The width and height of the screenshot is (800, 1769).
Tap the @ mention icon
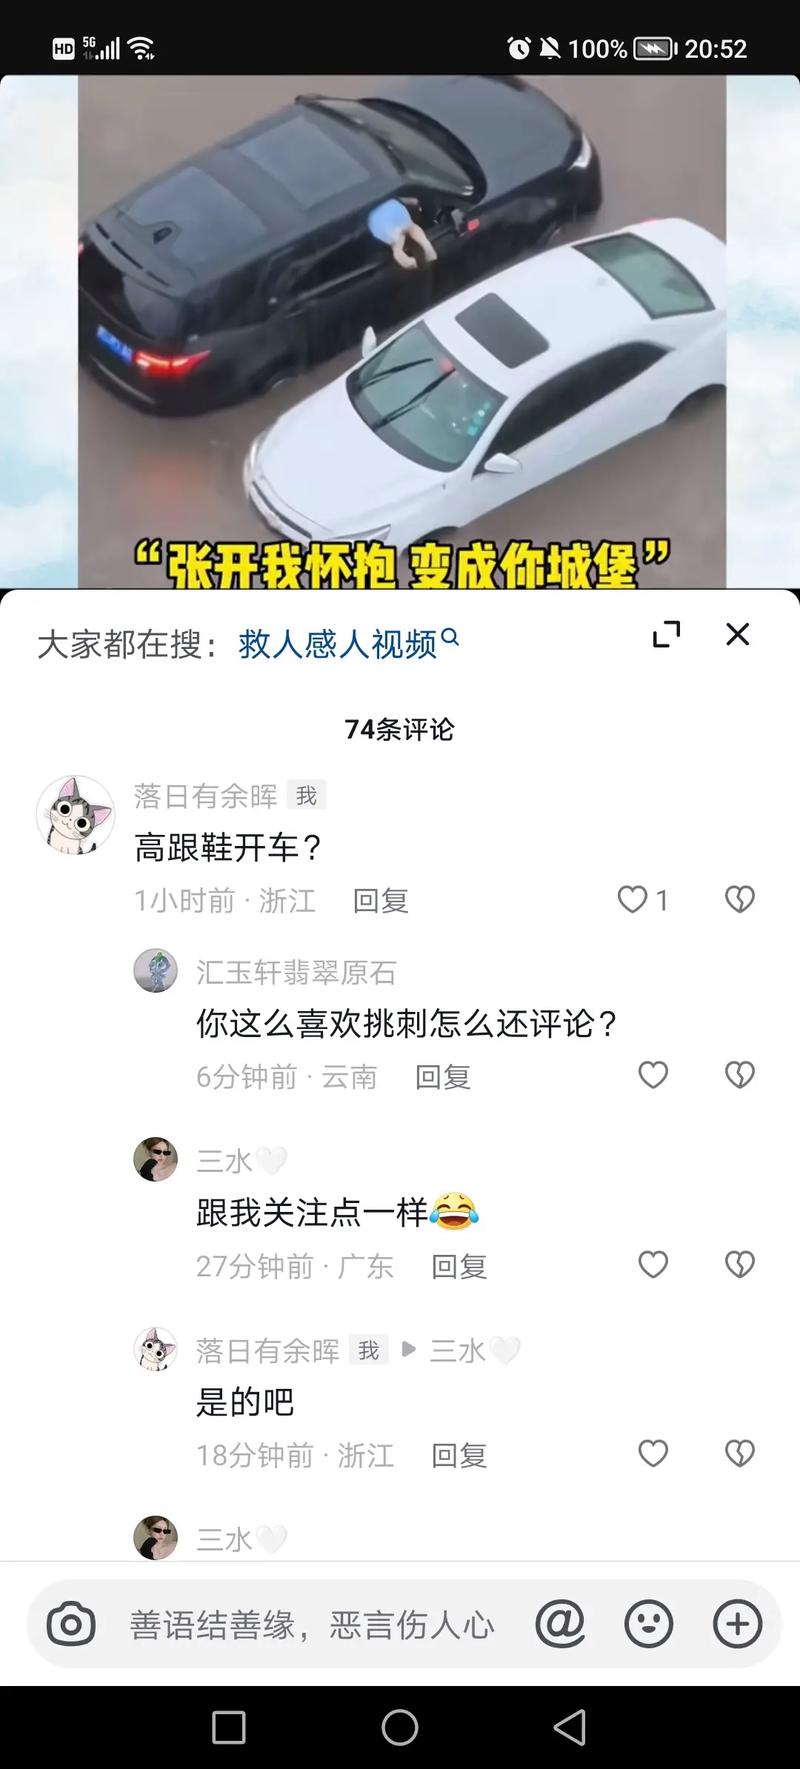point(560,1624)
